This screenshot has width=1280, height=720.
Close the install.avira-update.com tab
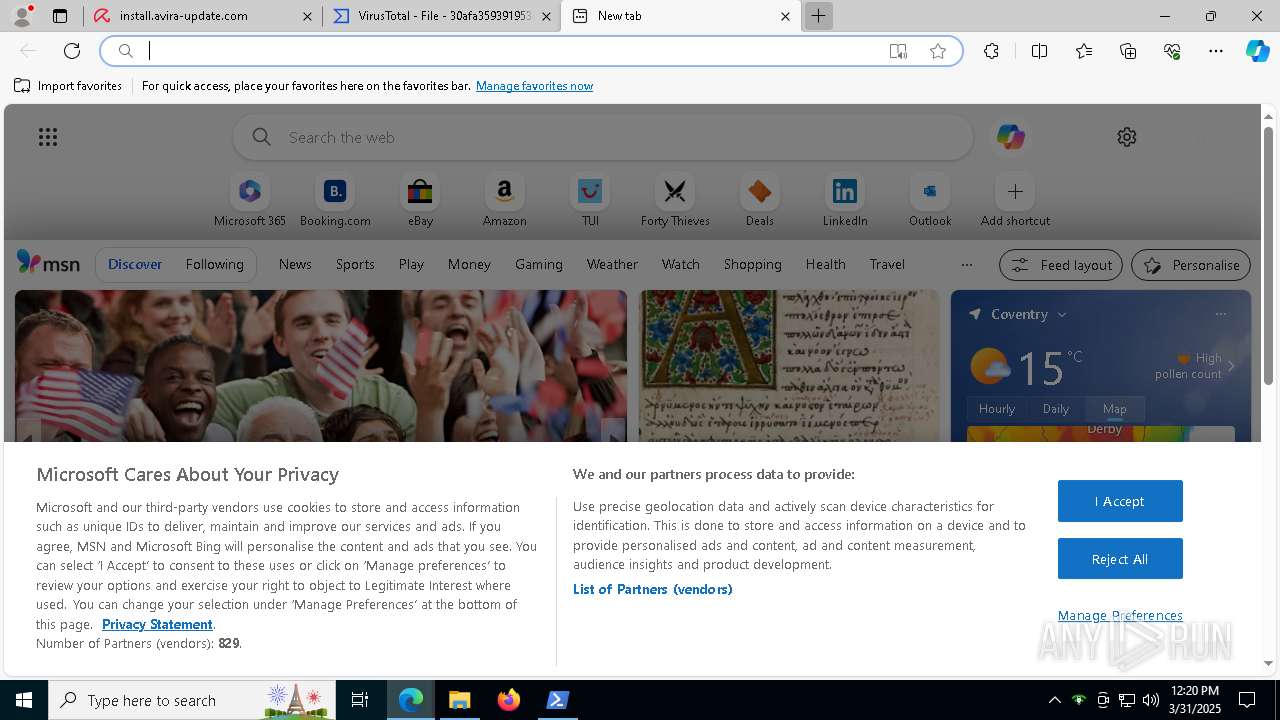pos(306,16)
